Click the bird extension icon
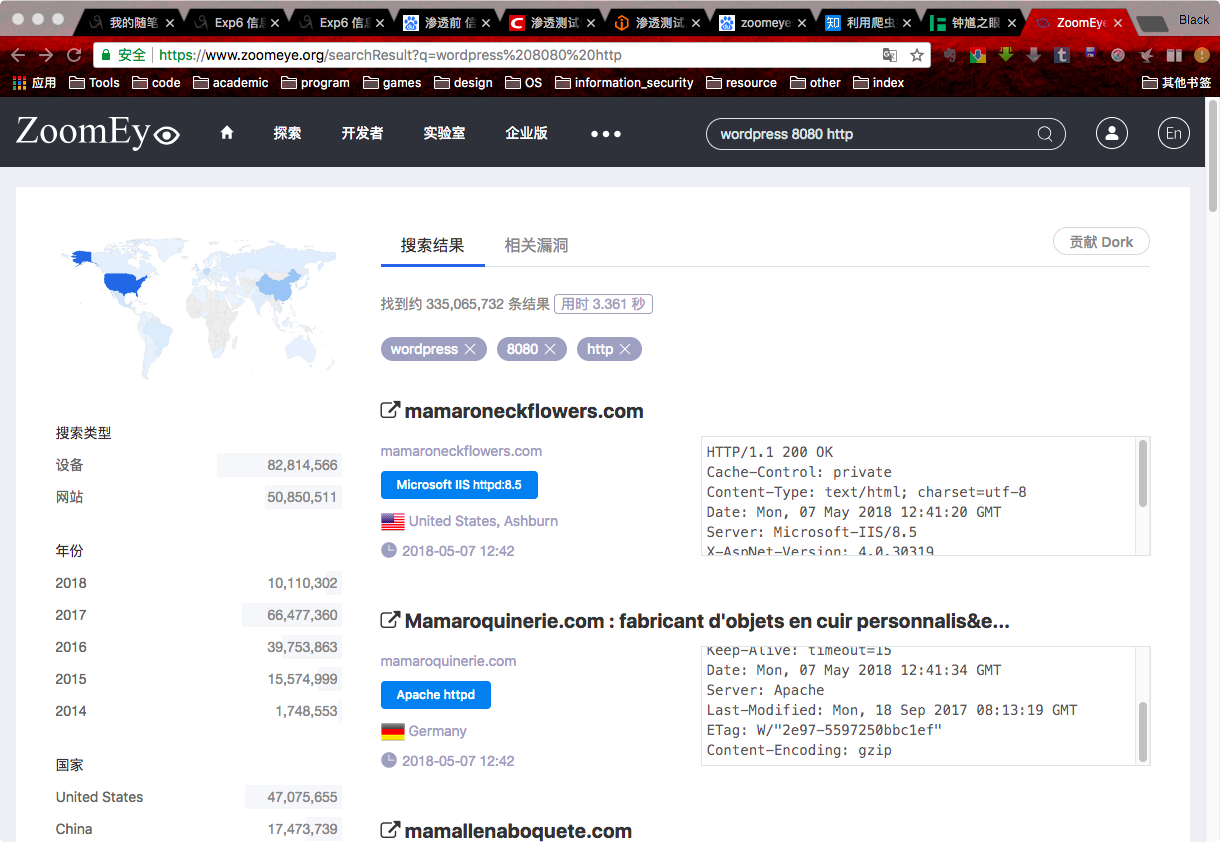This screenshot has height=842, width=1220. pyautogui.click(x=1146, y=55)
